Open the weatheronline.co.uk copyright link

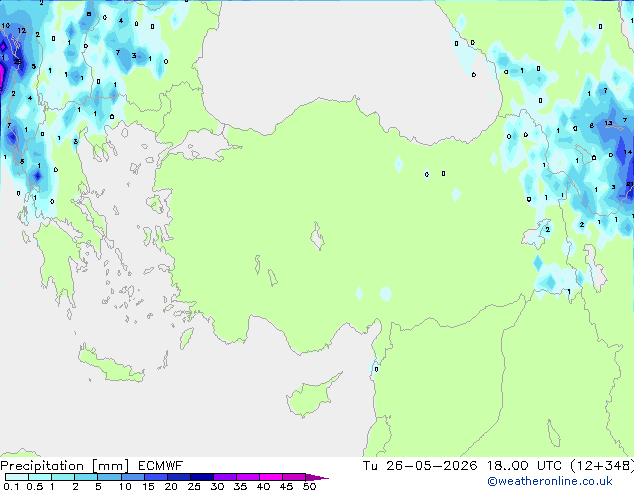click(550, 481)
